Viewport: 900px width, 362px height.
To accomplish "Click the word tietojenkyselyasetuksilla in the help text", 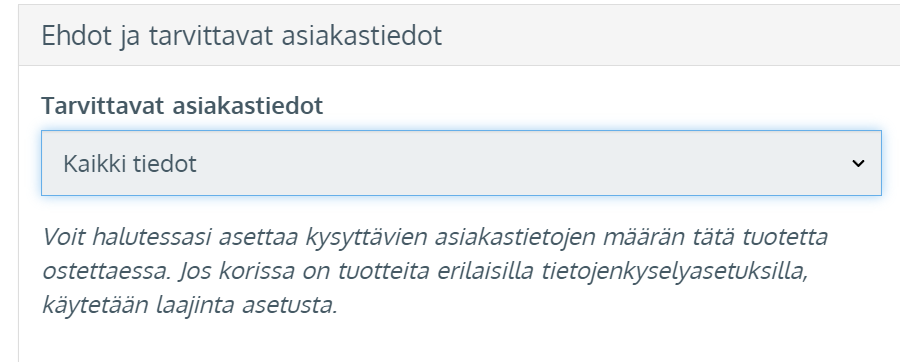I will pos(675,271).
